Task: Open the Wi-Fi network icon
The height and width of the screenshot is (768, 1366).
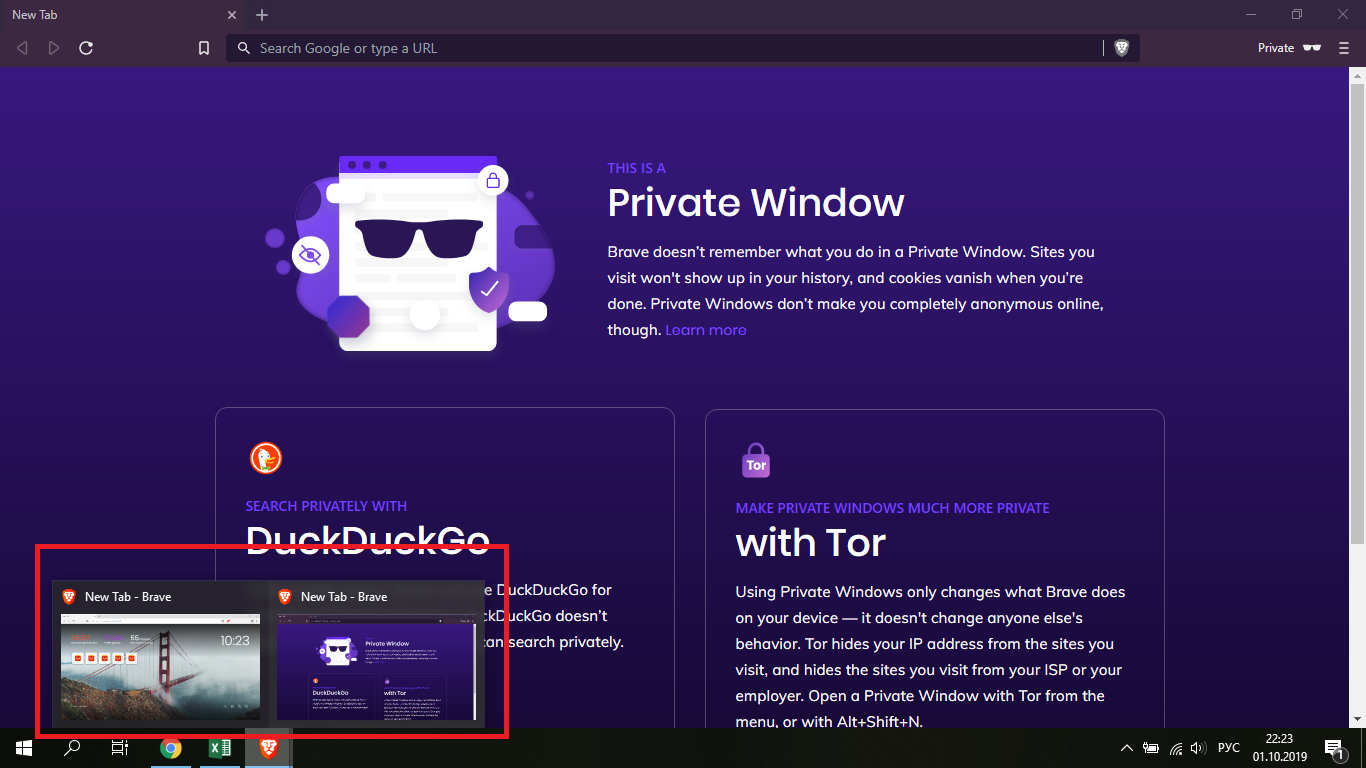Action: [1176, 748]
